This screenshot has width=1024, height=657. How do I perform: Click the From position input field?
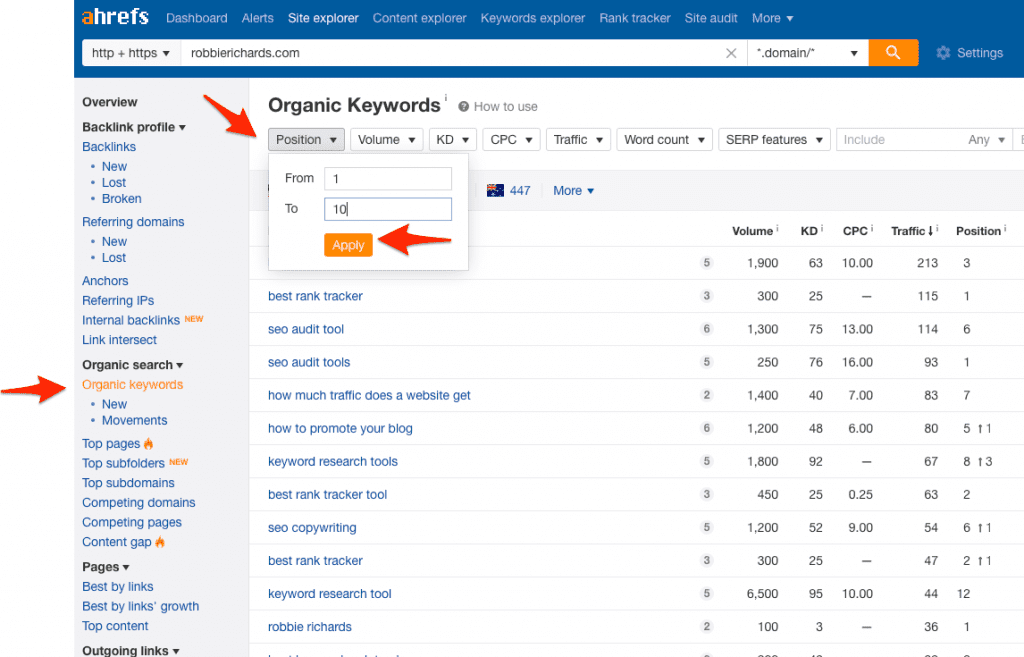pos(387,178)
